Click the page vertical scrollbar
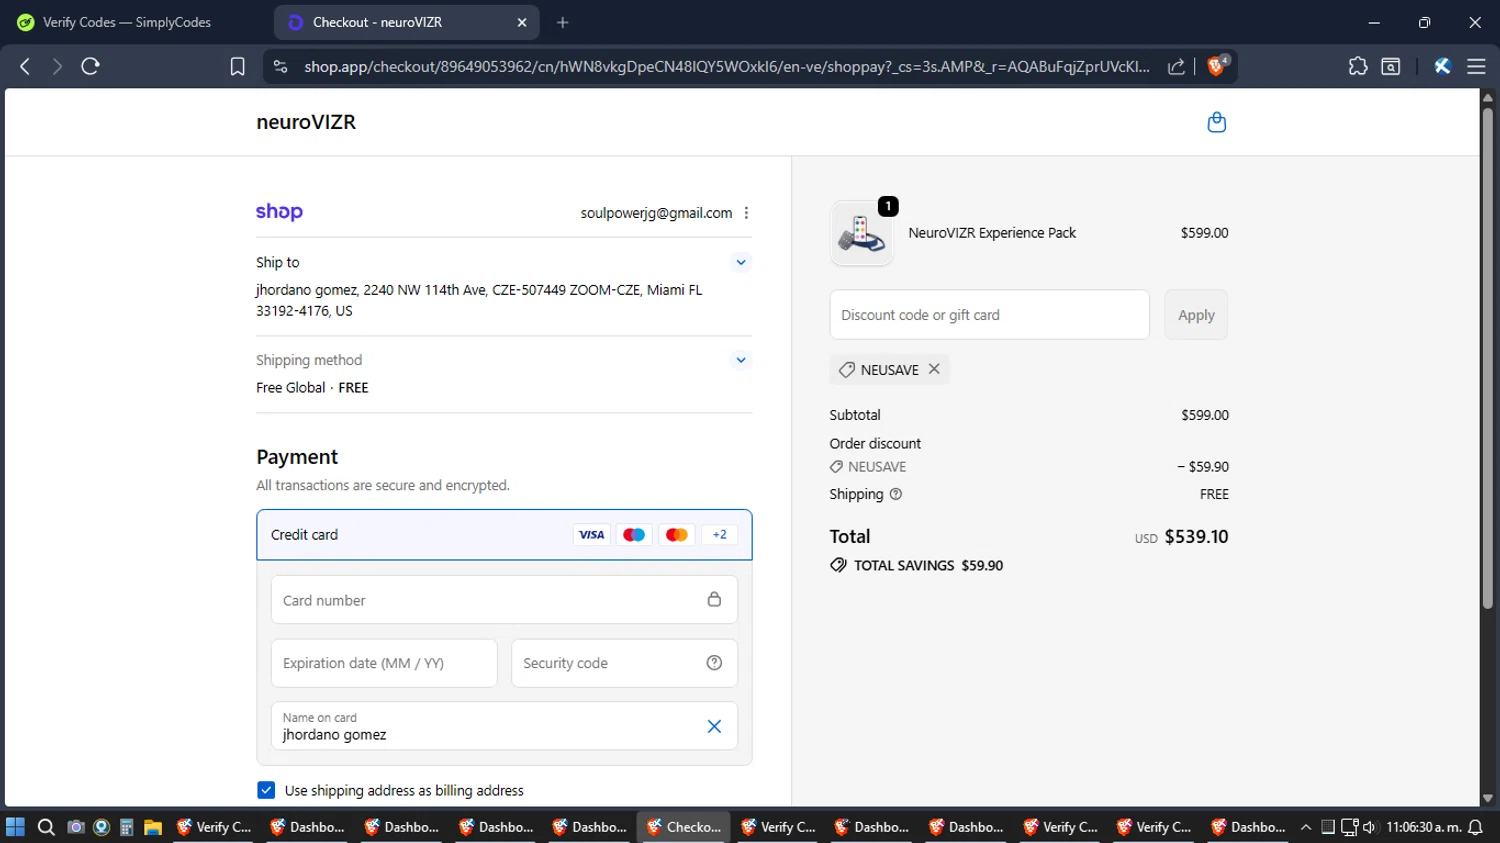This screenshot has width=1500, height=843. click(1487, 357)
